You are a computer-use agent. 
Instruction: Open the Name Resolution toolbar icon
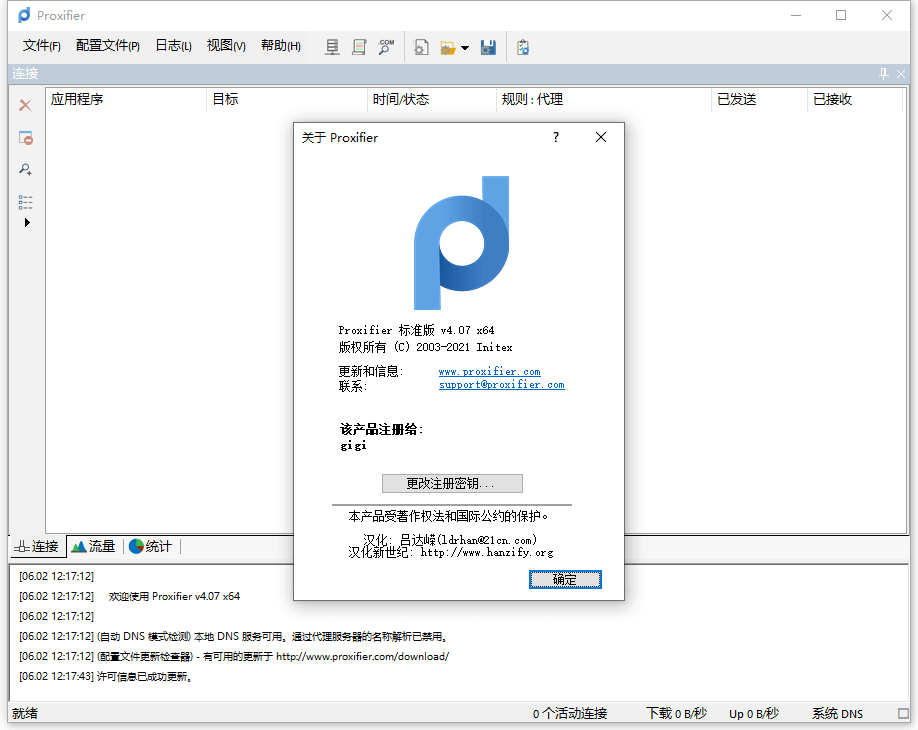pyautogui.click(x=386, y=47)
